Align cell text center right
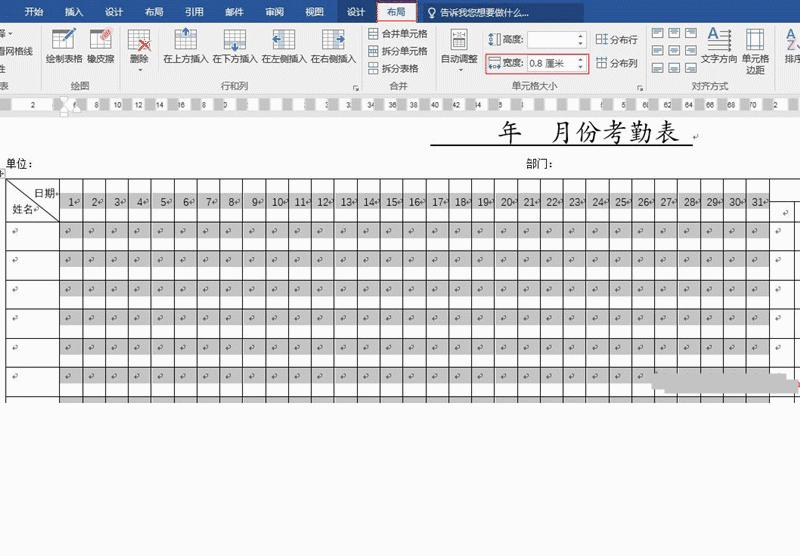 pyautogui.click(x=691, y=50)
